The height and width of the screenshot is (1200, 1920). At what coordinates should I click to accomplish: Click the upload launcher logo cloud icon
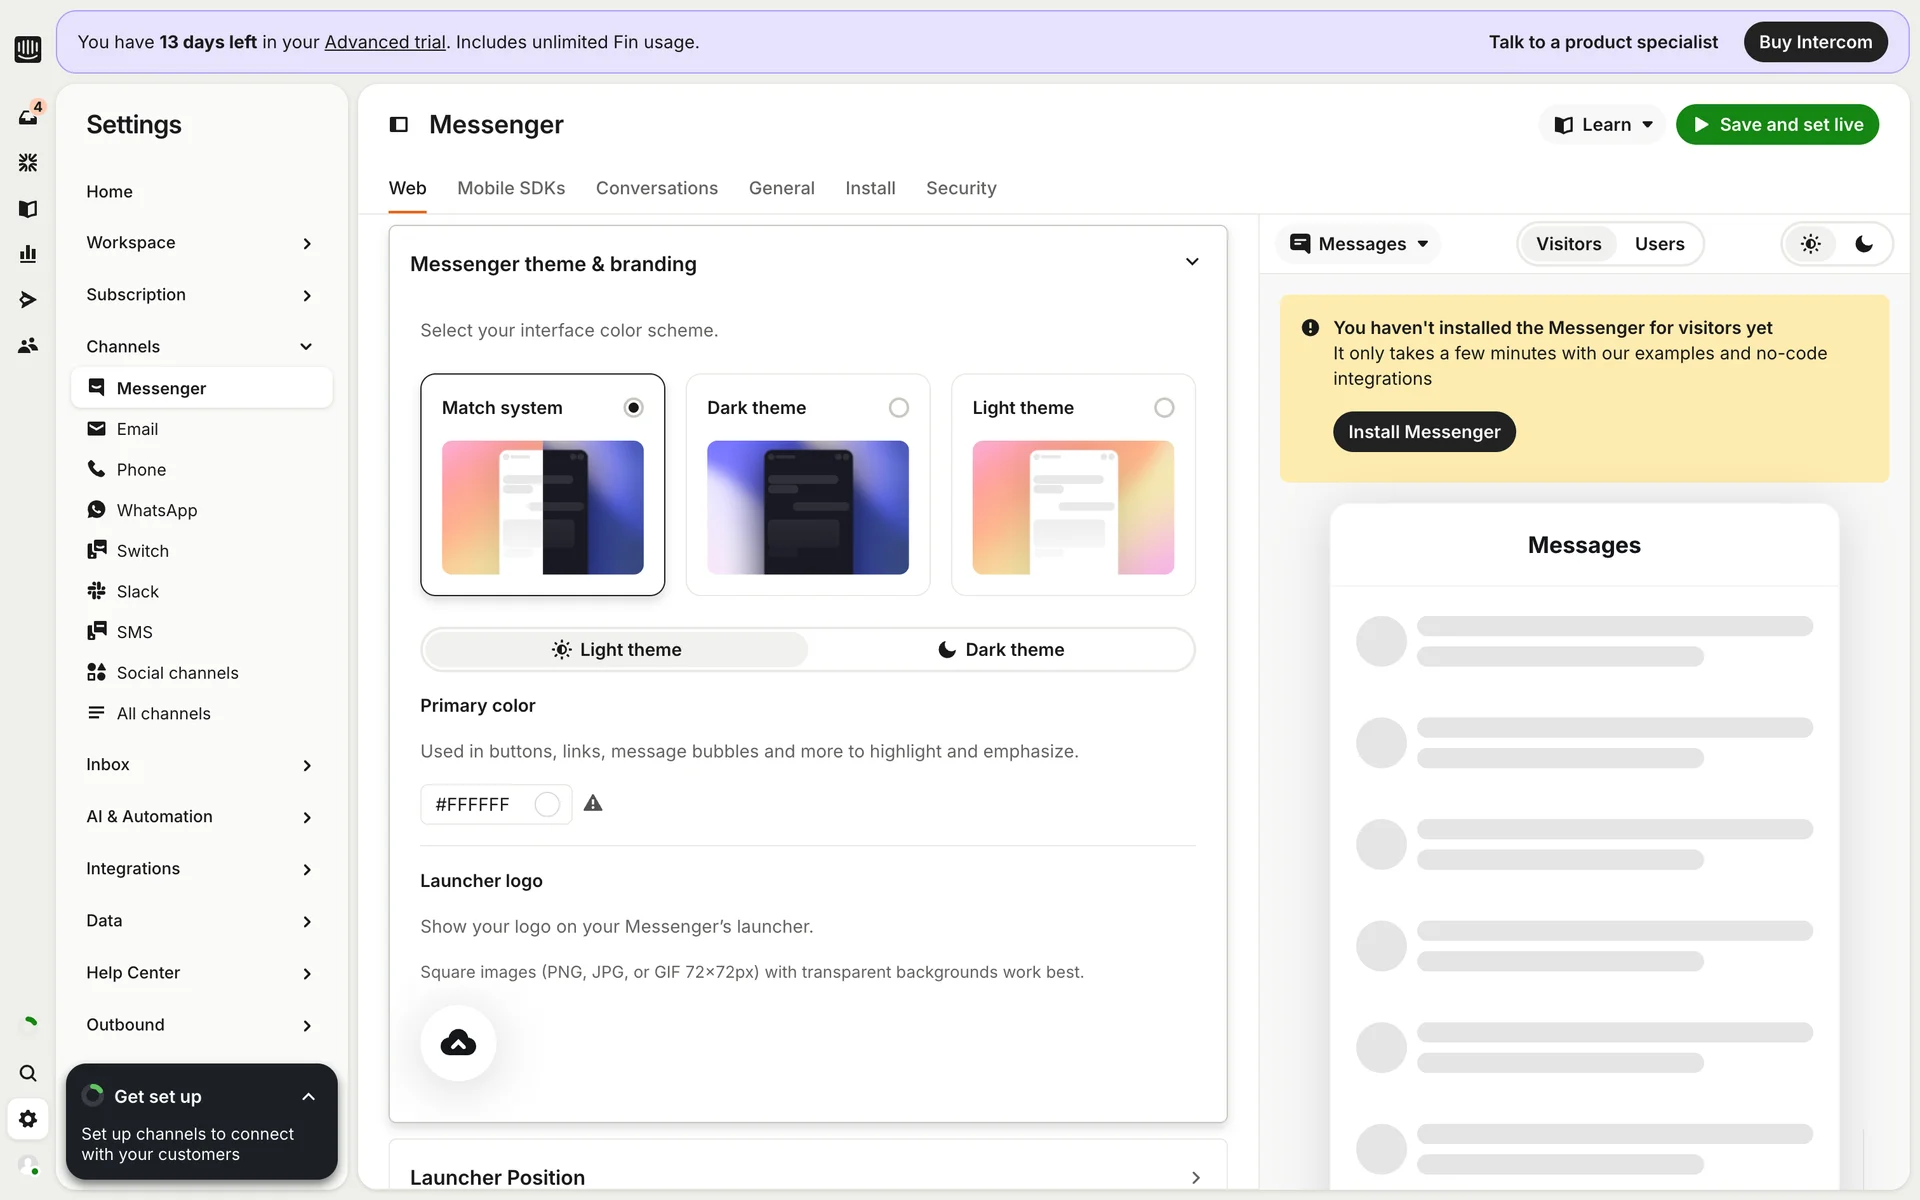coord(458,1043)
